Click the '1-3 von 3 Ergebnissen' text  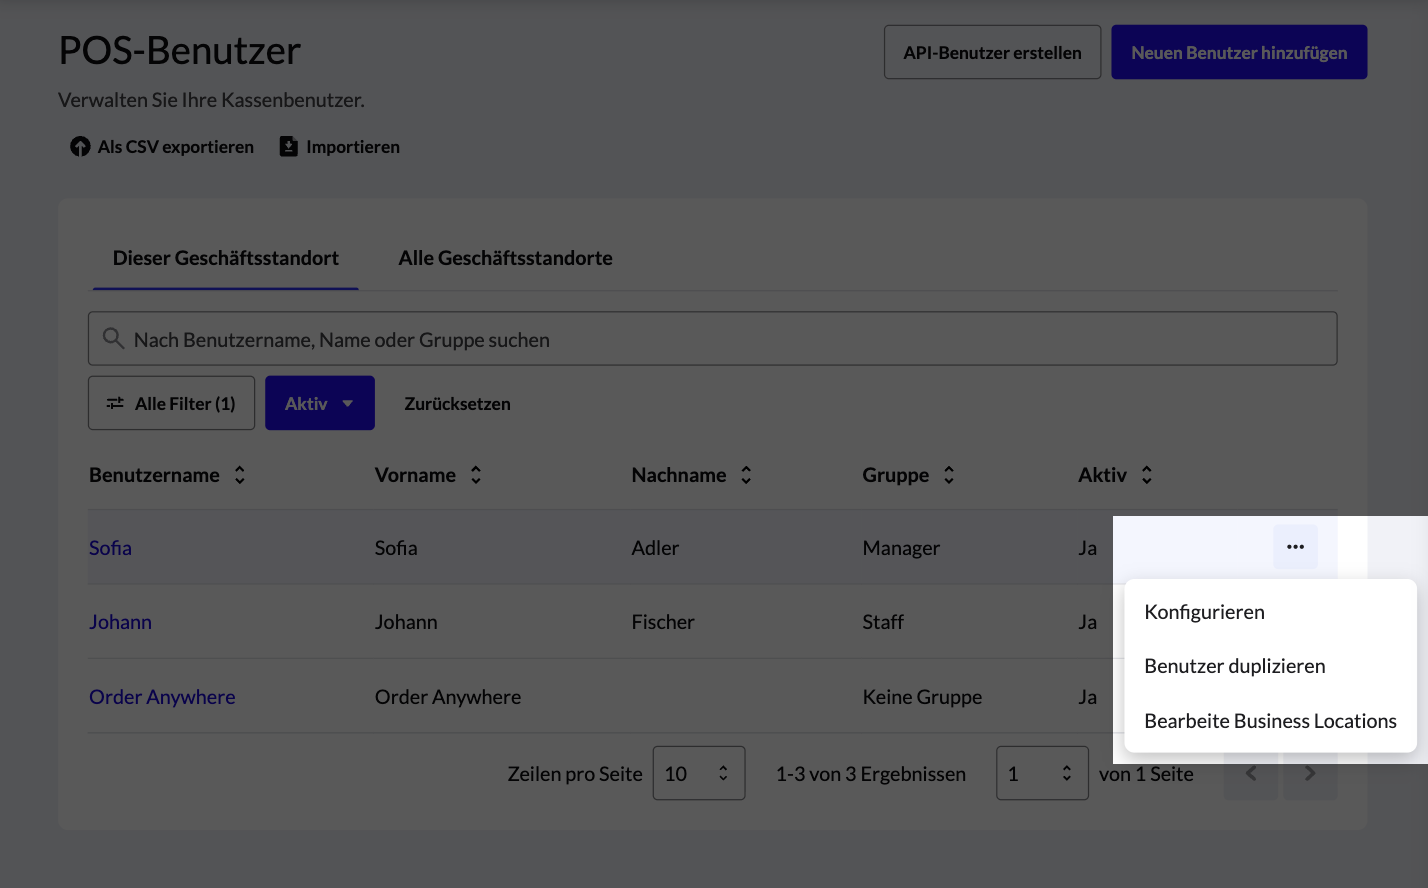pyautogui.click(x=871, y=774)
